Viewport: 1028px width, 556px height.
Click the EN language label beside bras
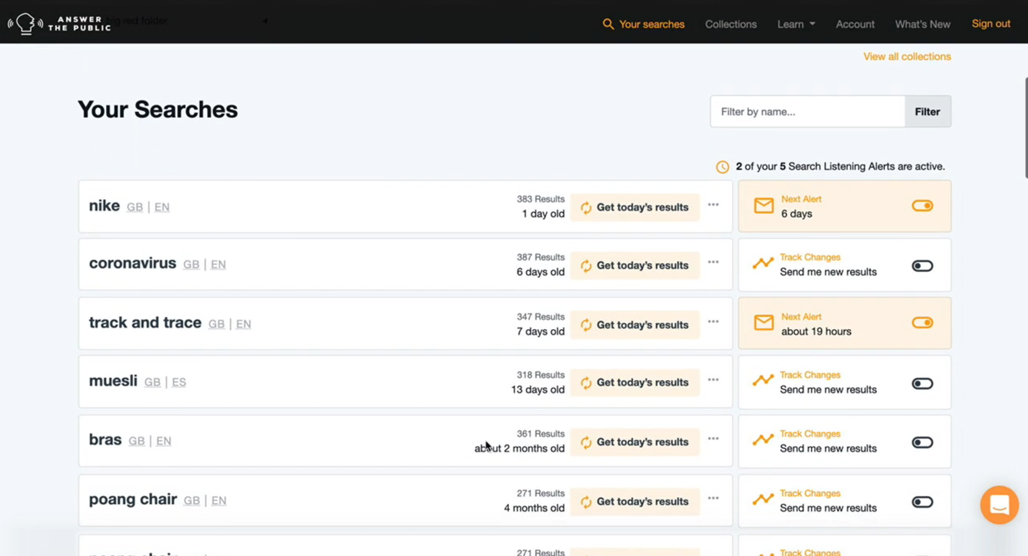tap(164, 441)
